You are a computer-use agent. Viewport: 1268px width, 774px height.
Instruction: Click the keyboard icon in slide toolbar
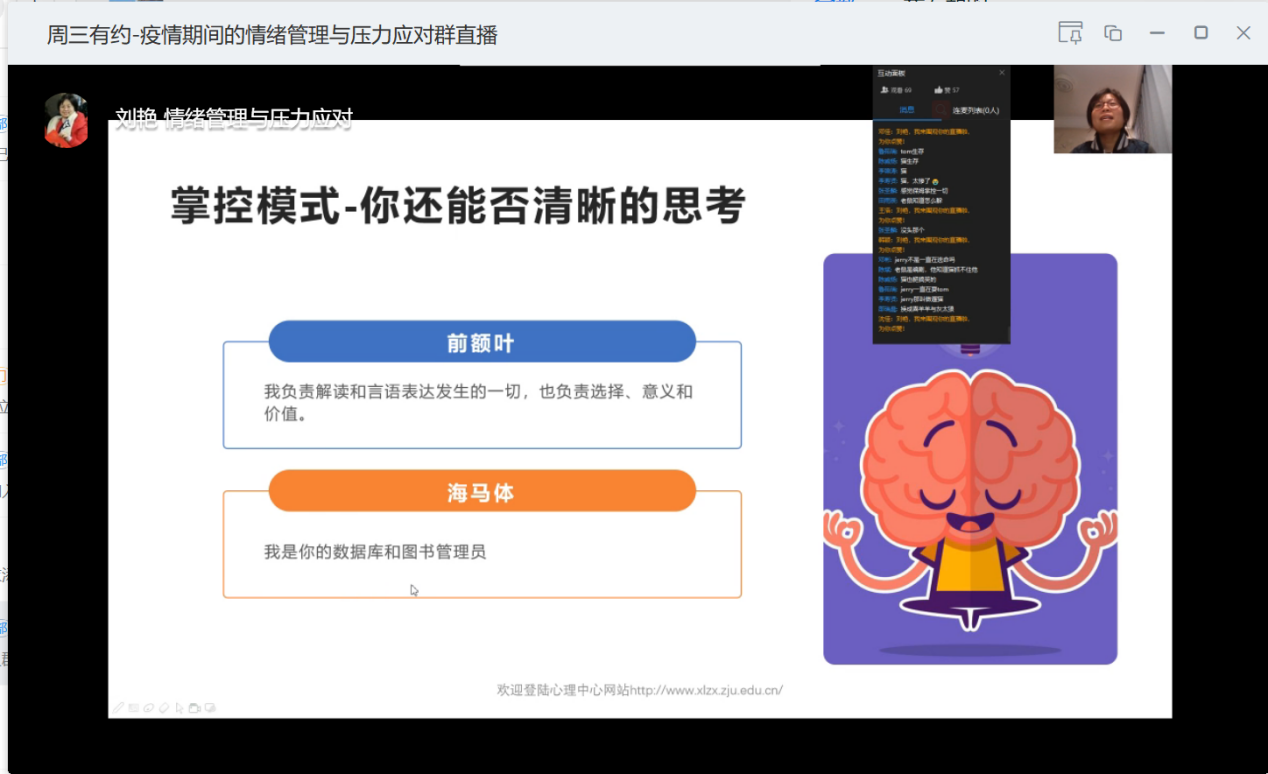click(133, 708)
